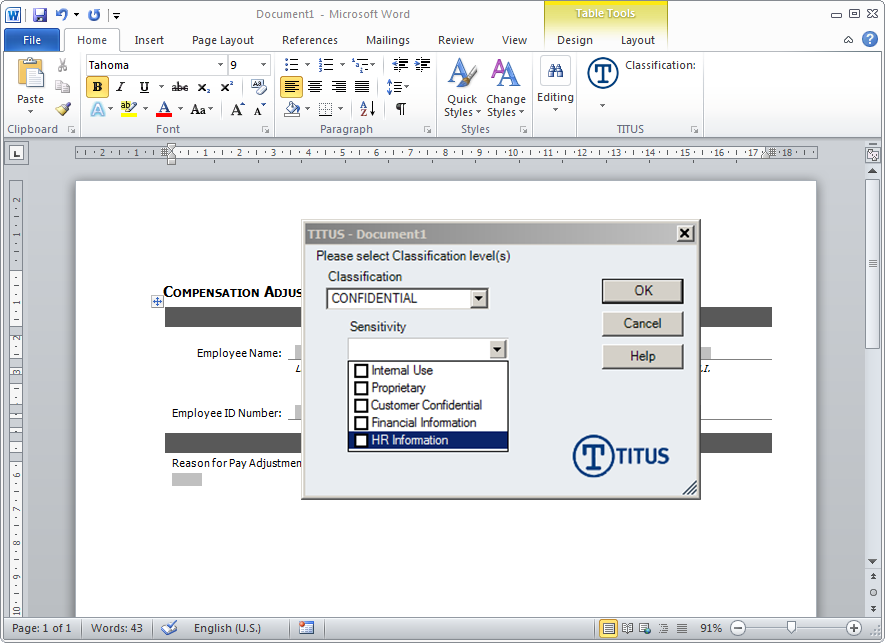Click Words: 43 in status bar
Screen dimensions: 885x643
117,628
